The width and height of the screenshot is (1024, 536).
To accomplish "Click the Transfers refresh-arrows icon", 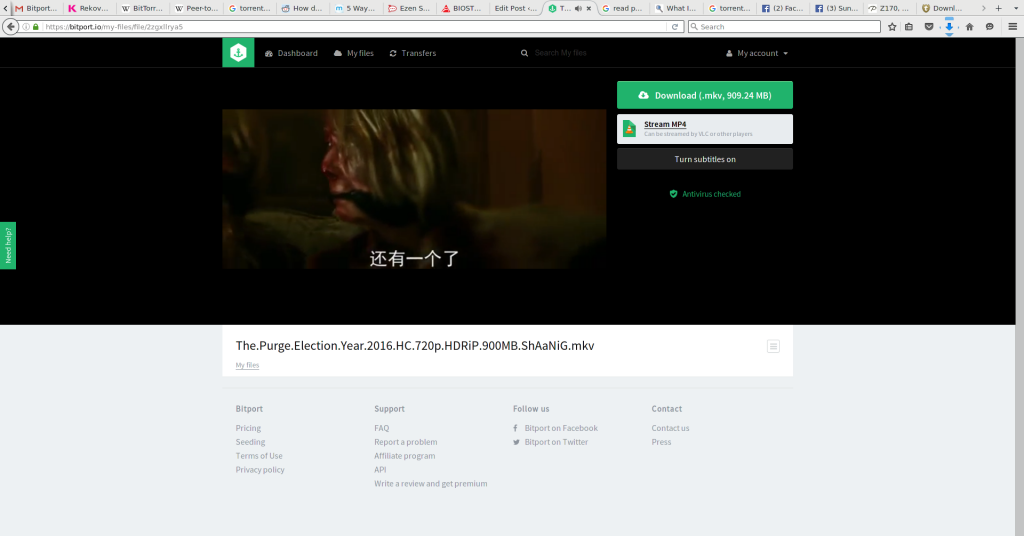I will [393, 54].
